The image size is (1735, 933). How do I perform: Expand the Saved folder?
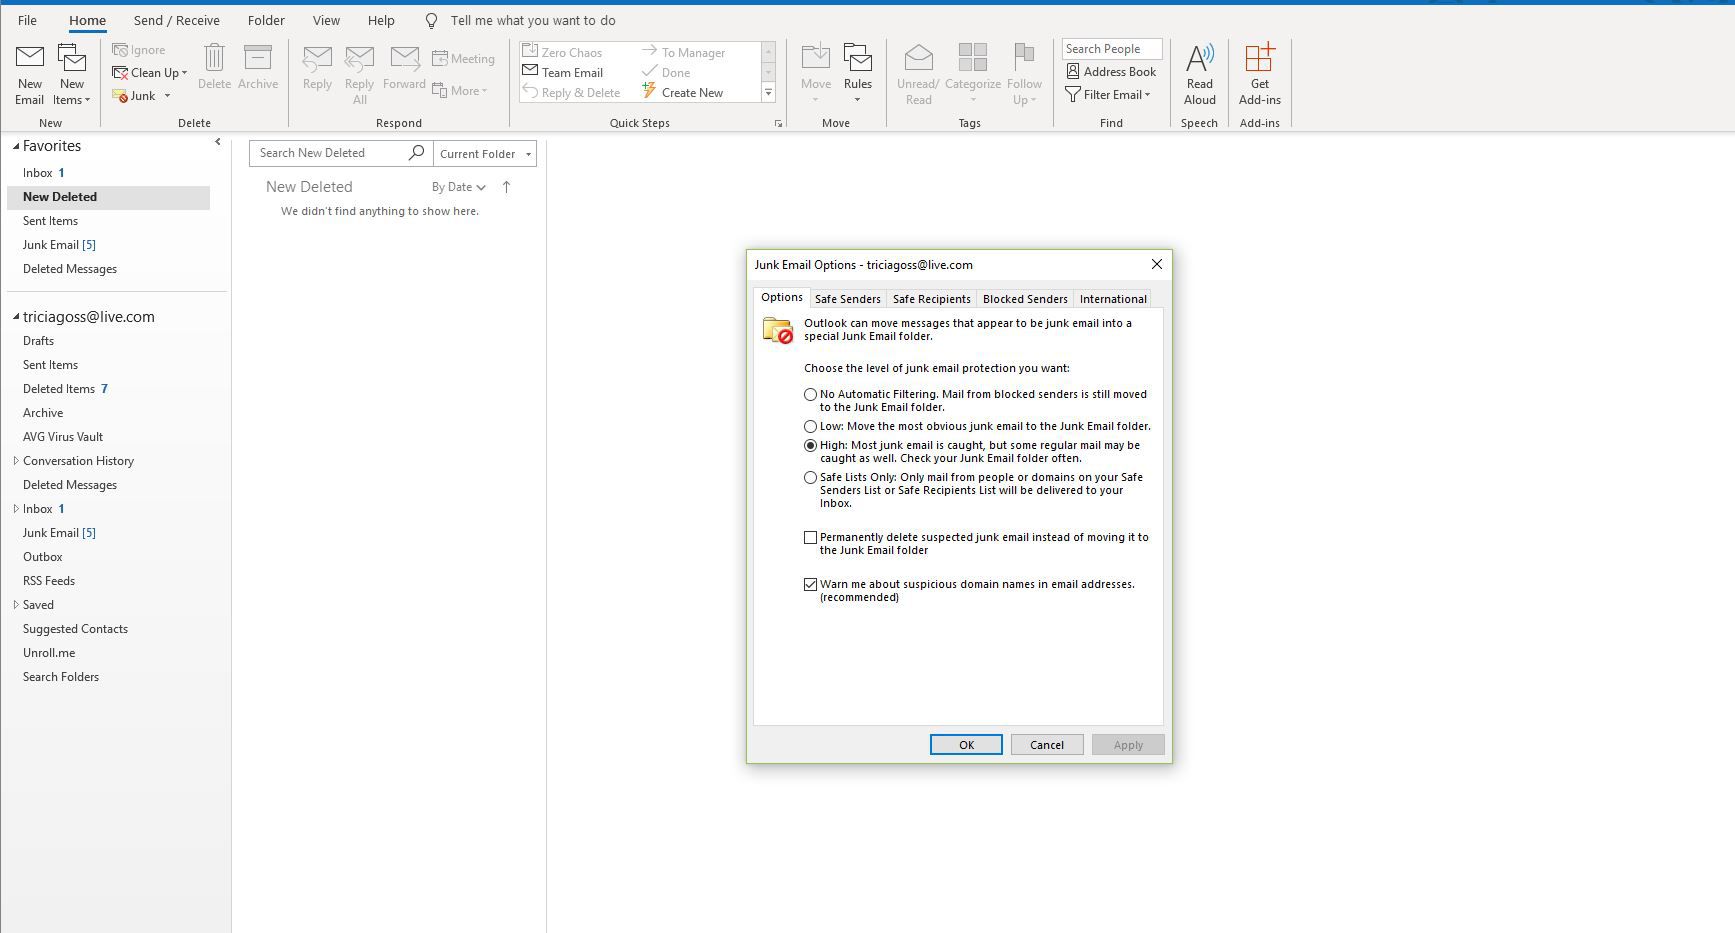[16, 605]
